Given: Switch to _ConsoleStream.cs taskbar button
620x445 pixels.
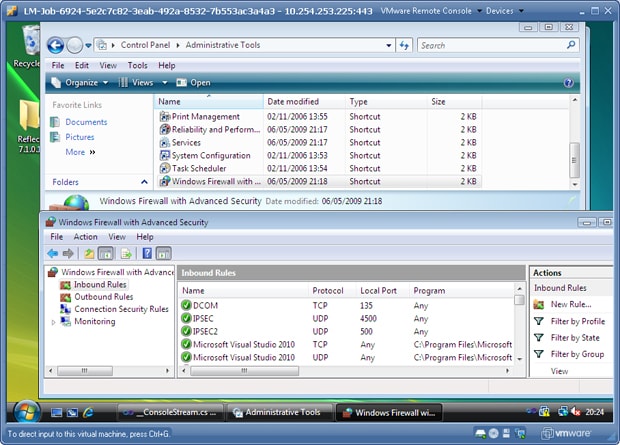Looking at the screenshot, I should coord(170,413).
